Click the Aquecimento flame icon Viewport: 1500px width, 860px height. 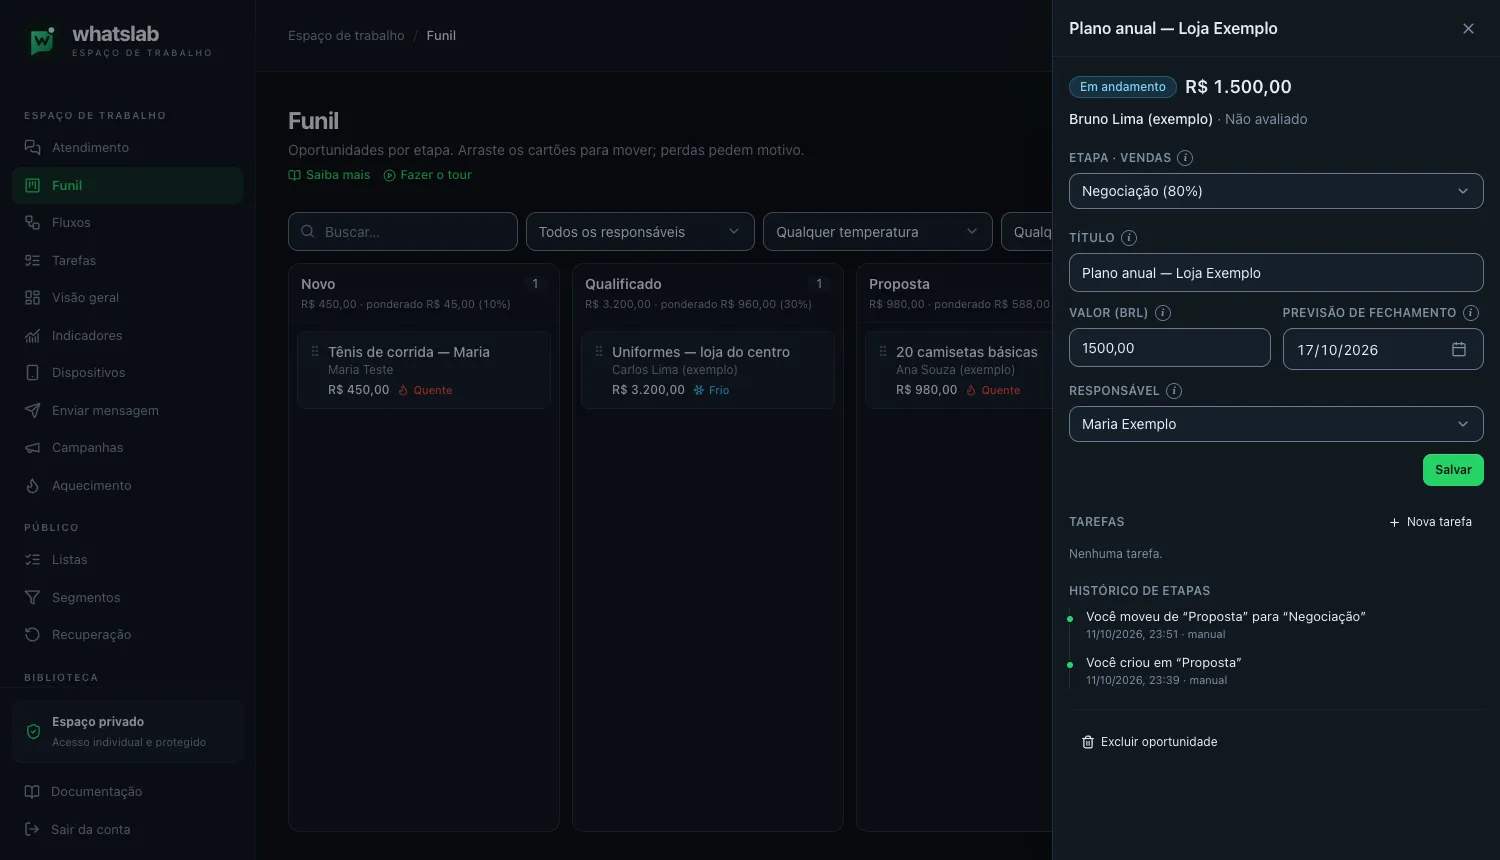click(x=32, y=486)
